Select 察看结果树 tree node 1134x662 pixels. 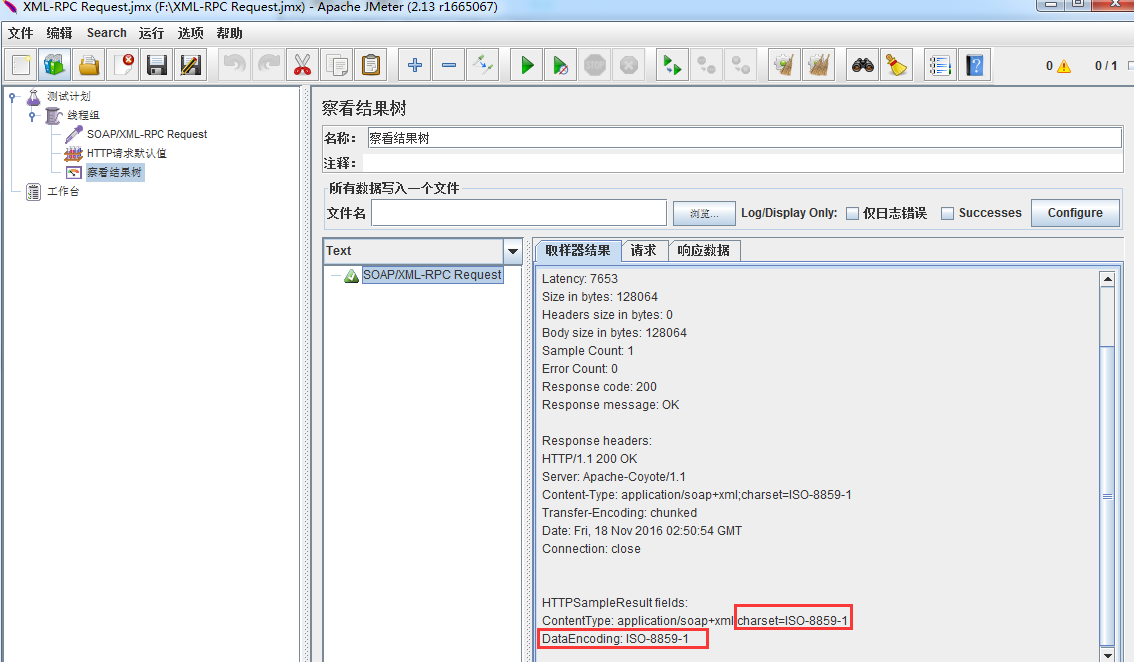(x=114, y=172)
